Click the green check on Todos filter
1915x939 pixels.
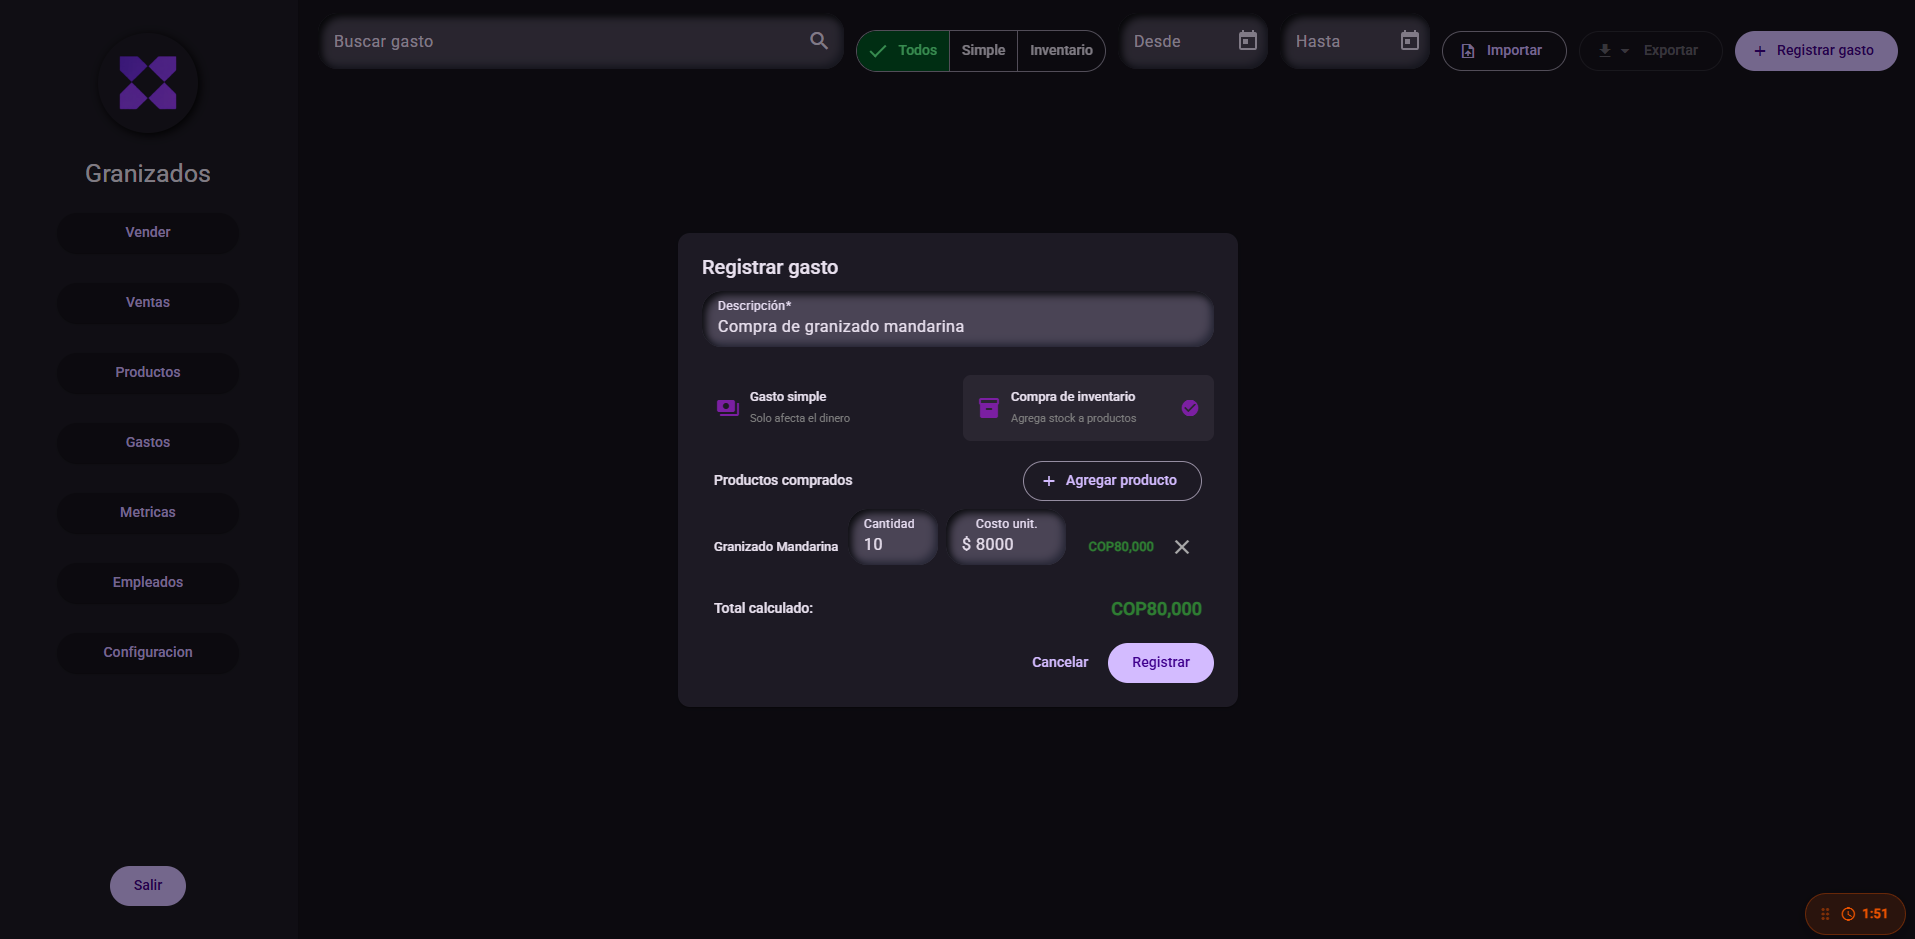[x=878, y=51]
